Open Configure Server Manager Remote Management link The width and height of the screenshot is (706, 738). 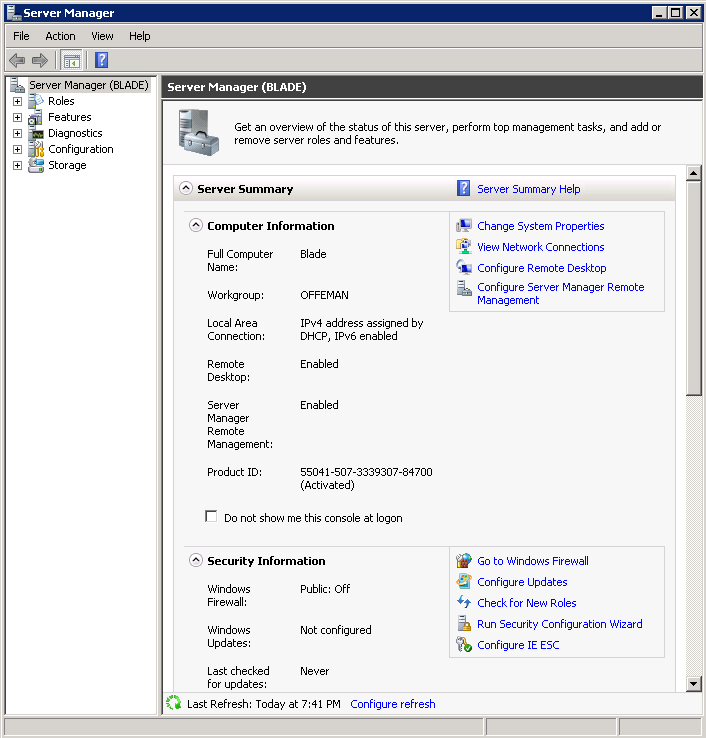[561, 293]
